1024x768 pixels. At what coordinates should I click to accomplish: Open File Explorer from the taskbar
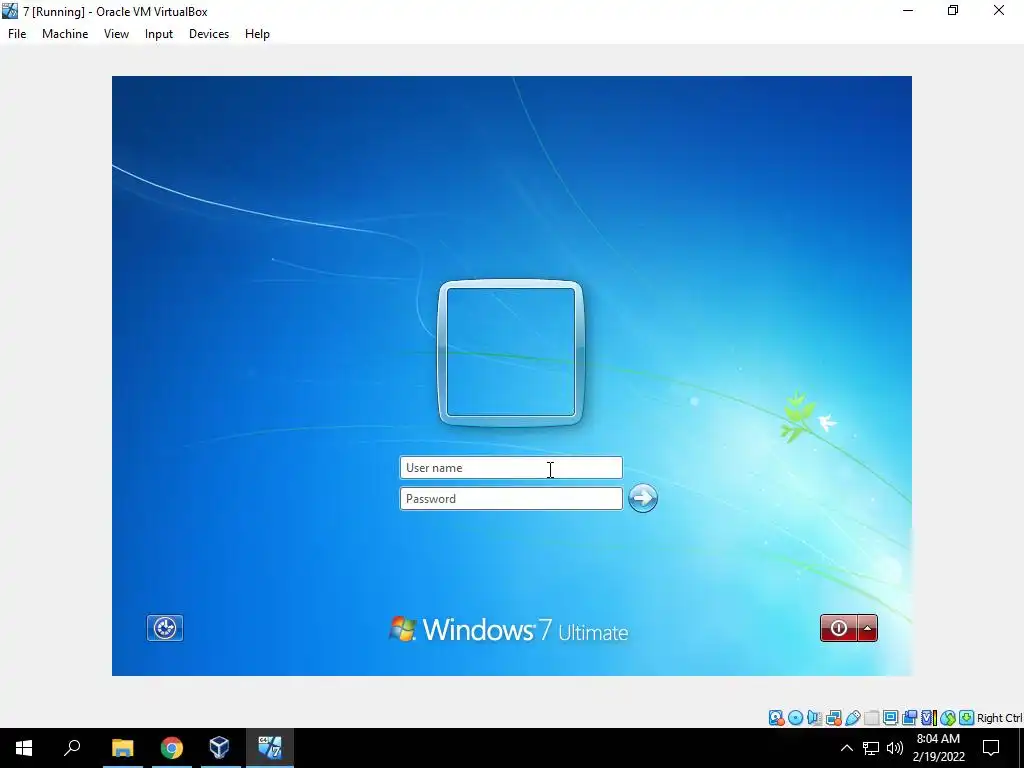pos(122,748)
